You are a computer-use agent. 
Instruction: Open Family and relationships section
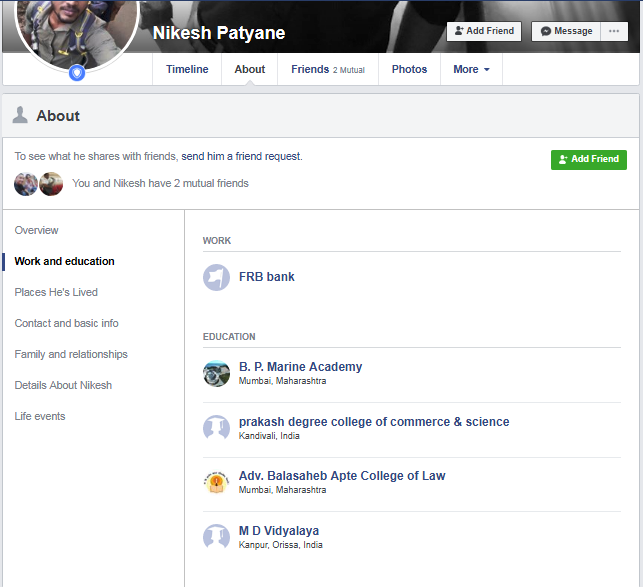(x=71, y=354)
